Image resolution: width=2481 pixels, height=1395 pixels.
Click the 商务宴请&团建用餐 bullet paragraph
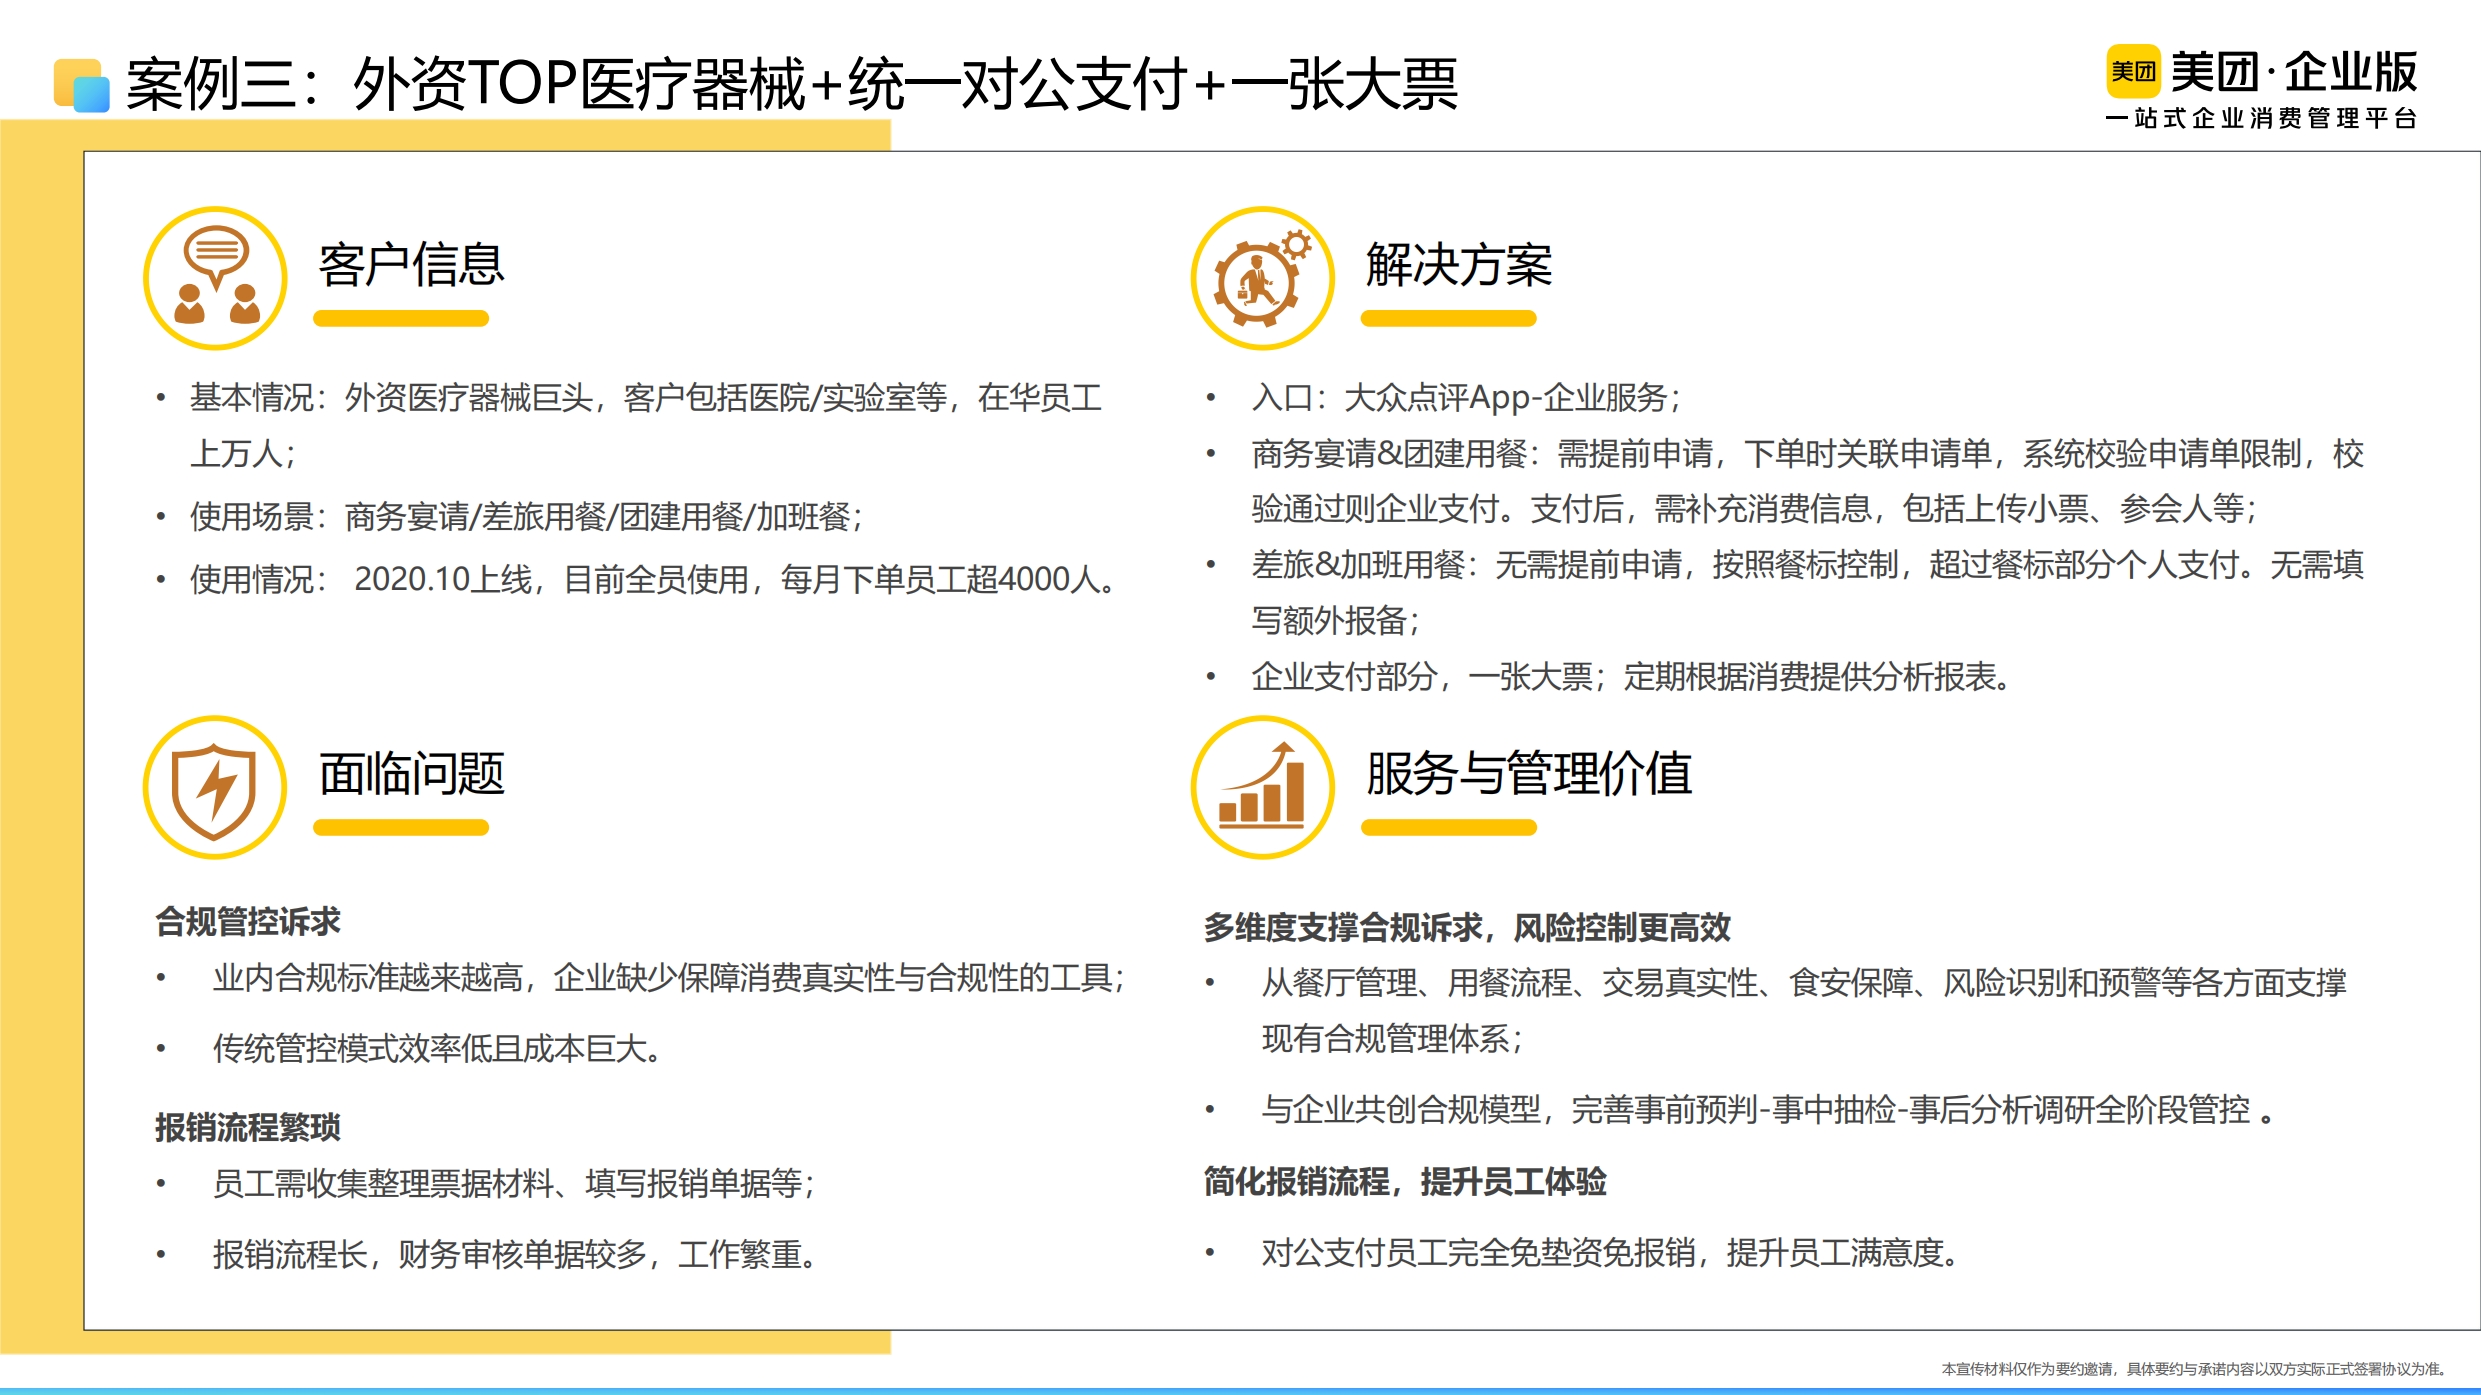coord(1807,481)
